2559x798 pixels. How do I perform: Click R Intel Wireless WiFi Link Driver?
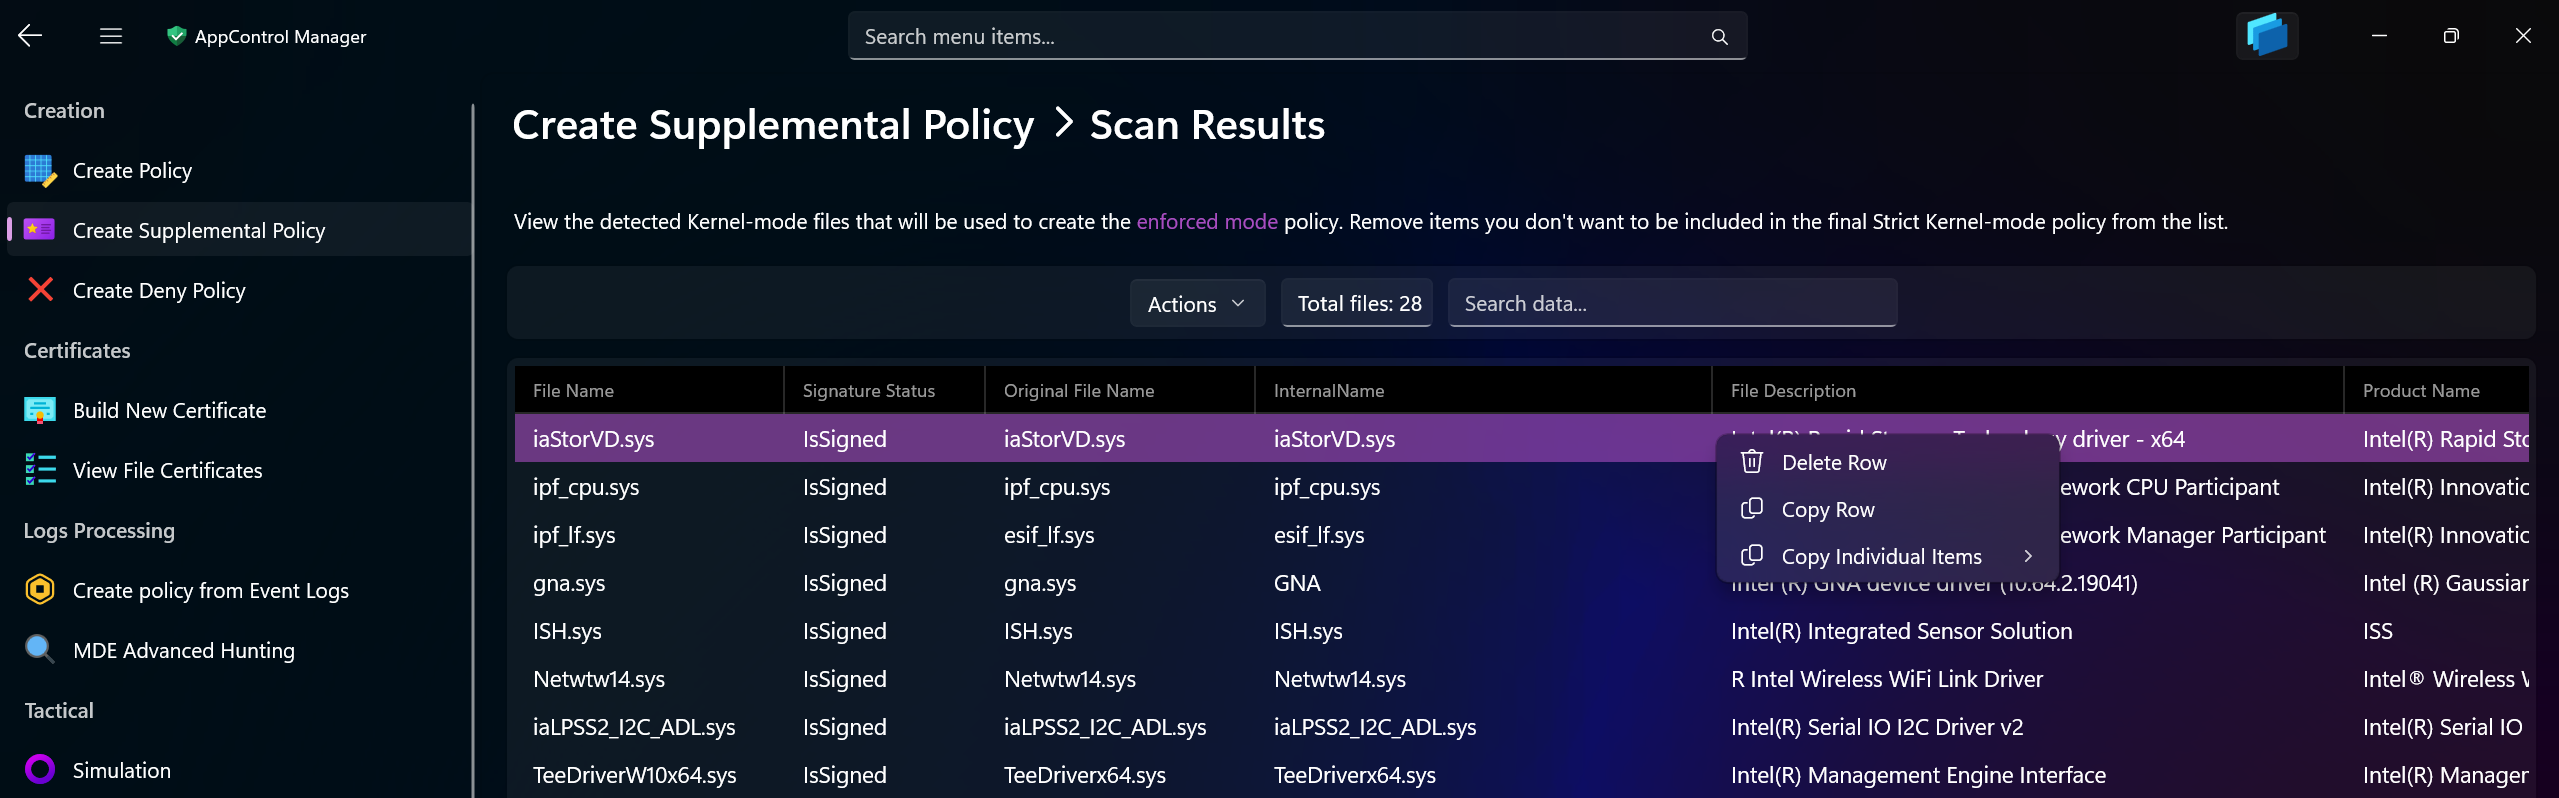pyautogui.click(x=1887, y=679)
